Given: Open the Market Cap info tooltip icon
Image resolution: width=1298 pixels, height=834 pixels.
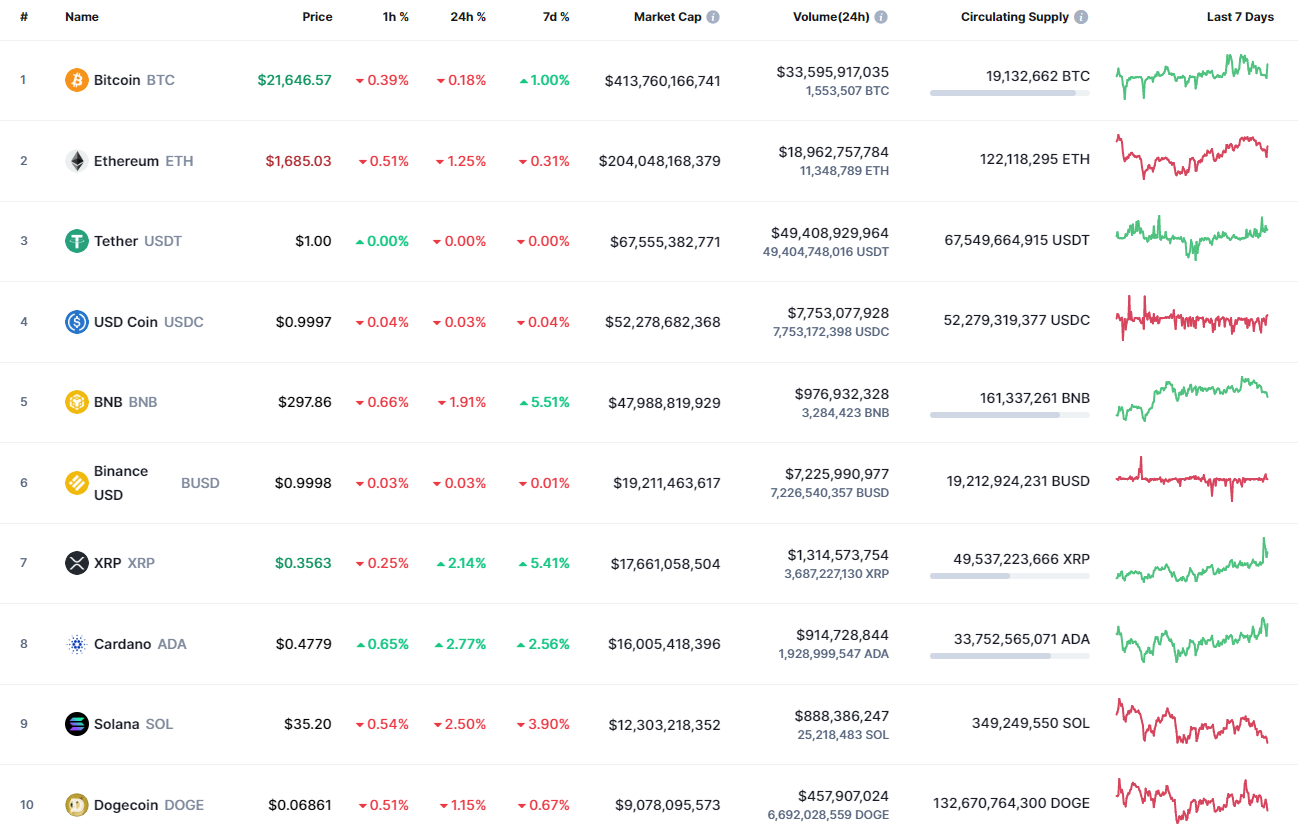Looking at the screenshot, I should 712,16.
